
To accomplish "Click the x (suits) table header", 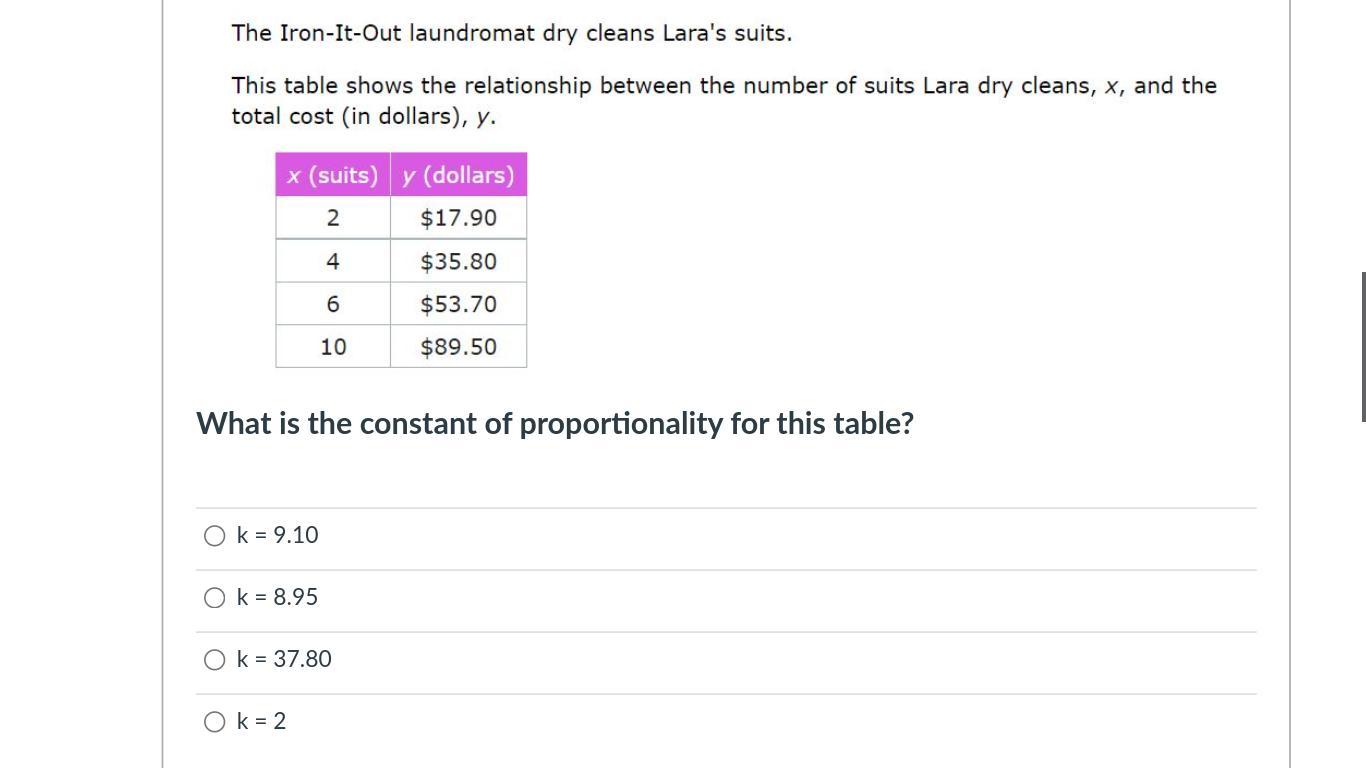I will (x=333, y=176).
